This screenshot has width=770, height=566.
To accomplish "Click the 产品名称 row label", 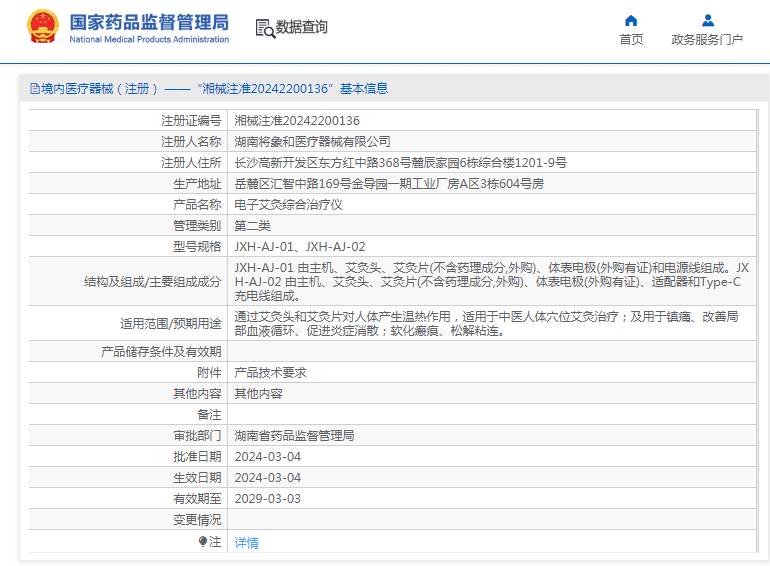I will pos(197,205).
